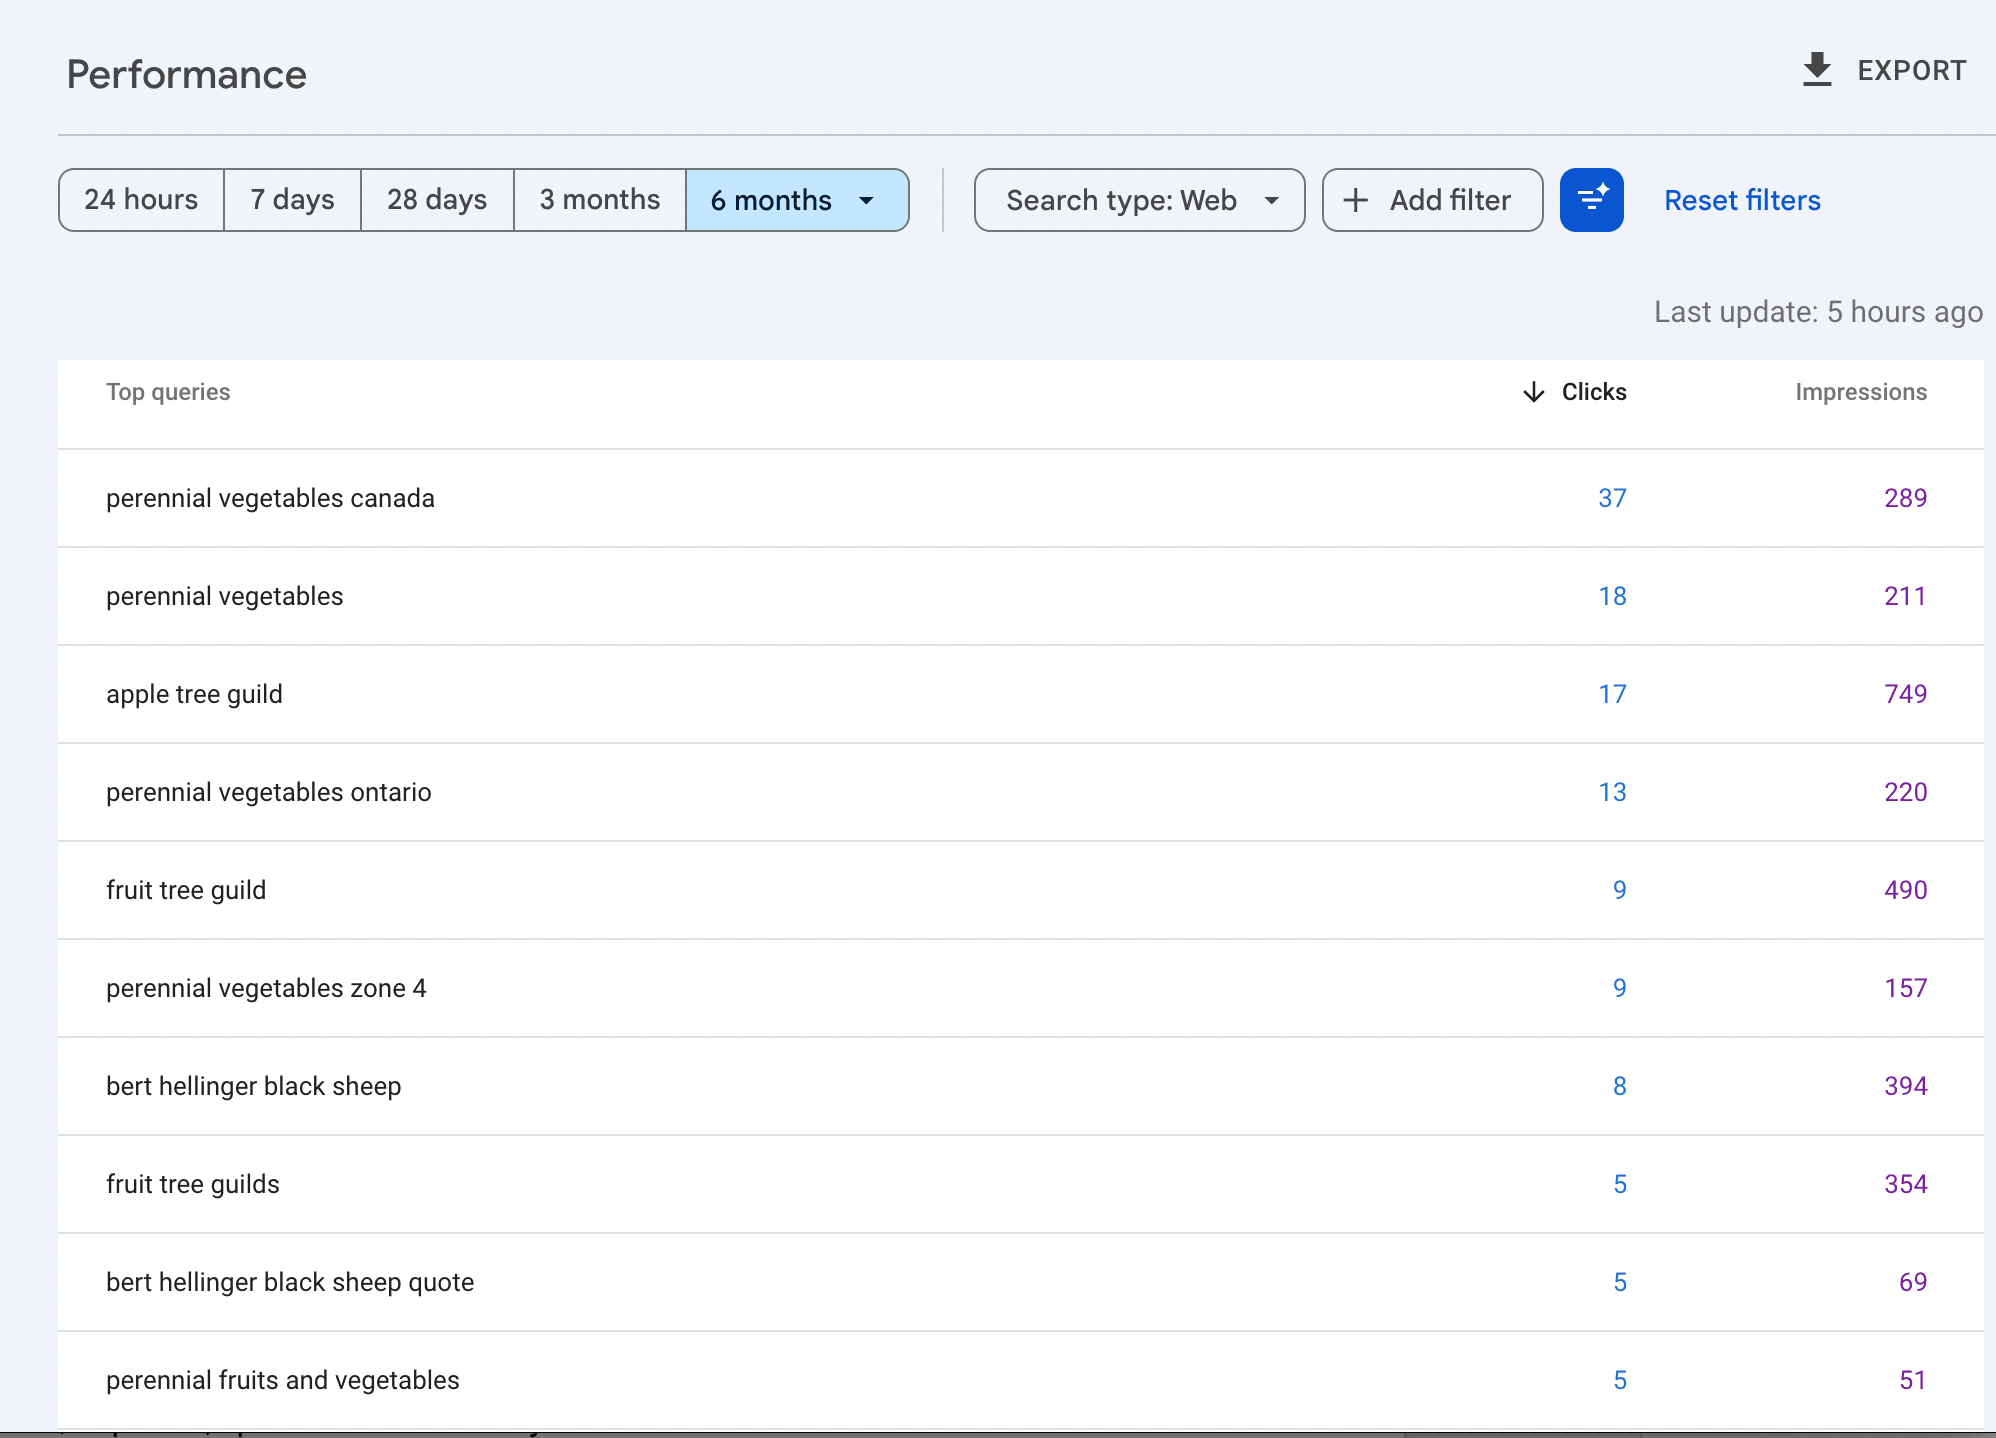Click the Export download icon
The height and width of the screenshot is (1438, 1996).
click(1816, 70)
